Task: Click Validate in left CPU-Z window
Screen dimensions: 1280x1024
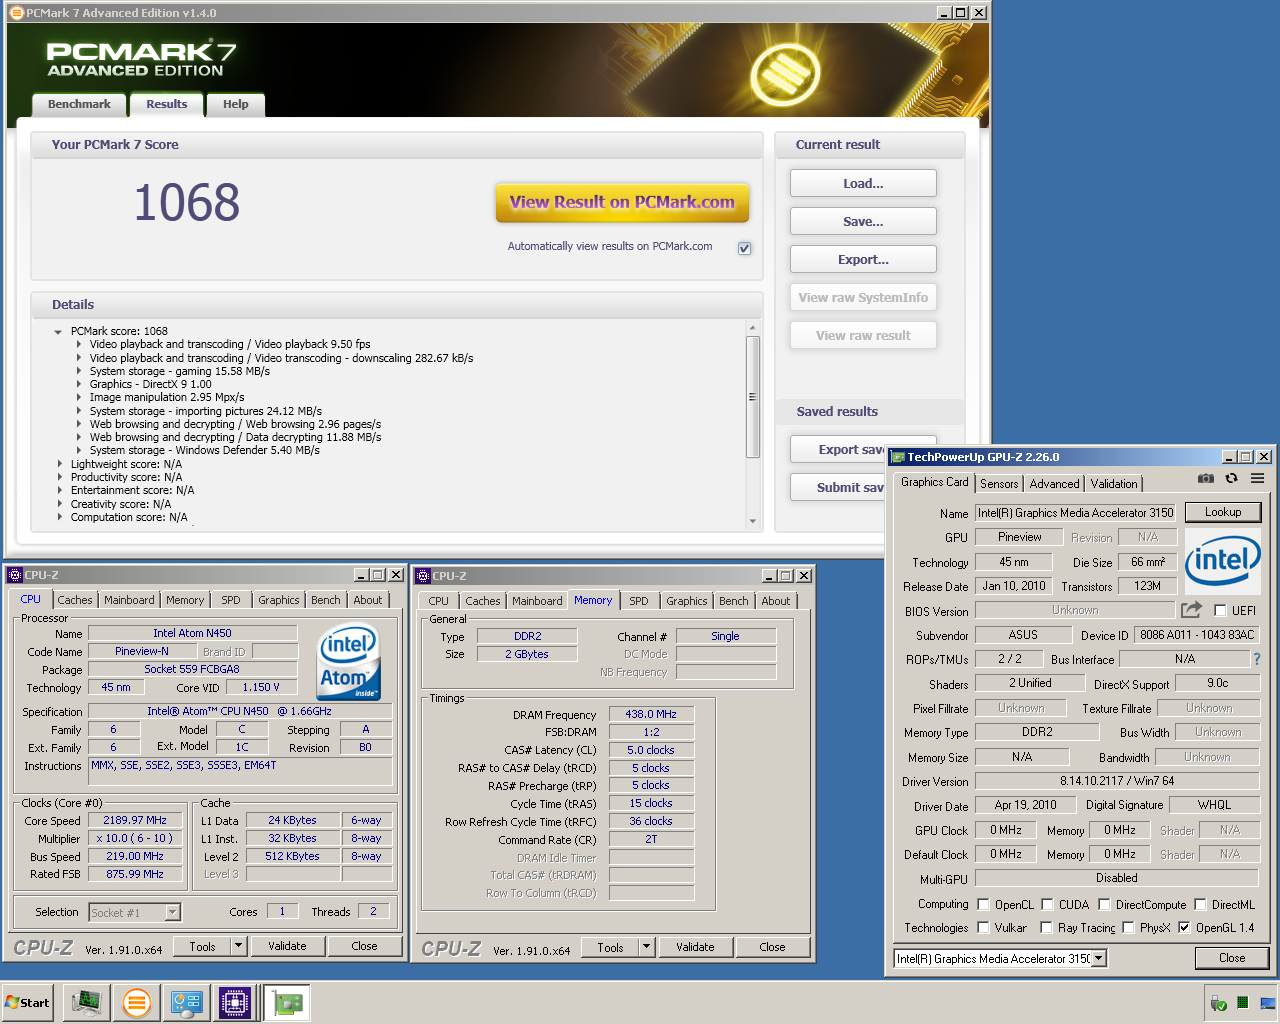Action: point(287,946)
